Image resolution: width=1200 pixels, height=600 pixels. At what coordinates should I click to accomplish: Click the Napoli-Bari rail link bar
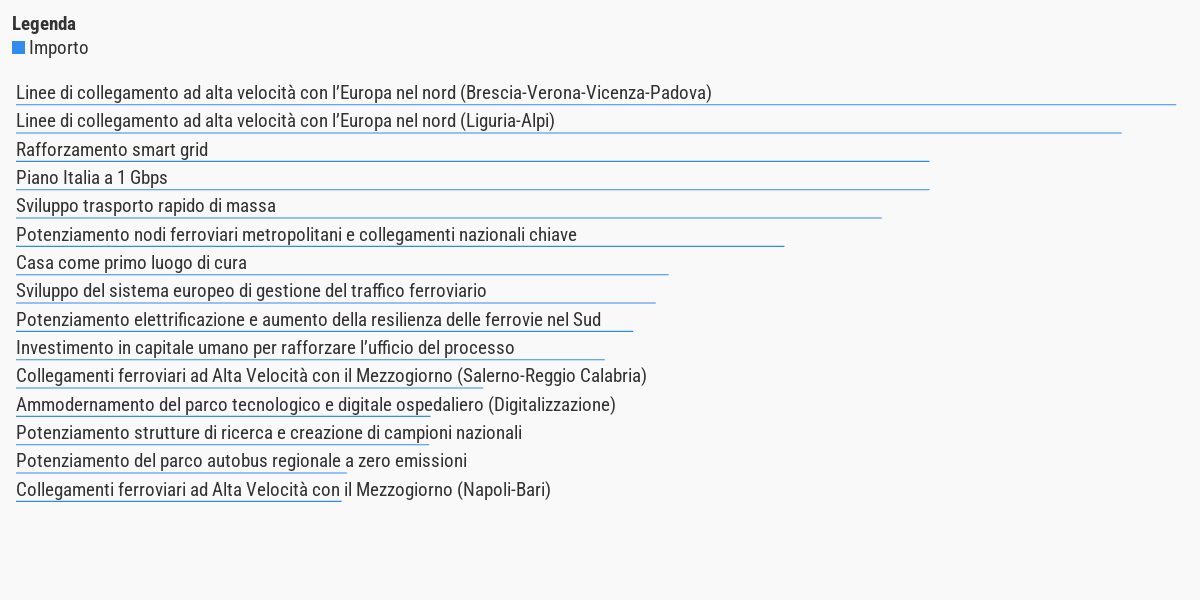click(283, 490)
